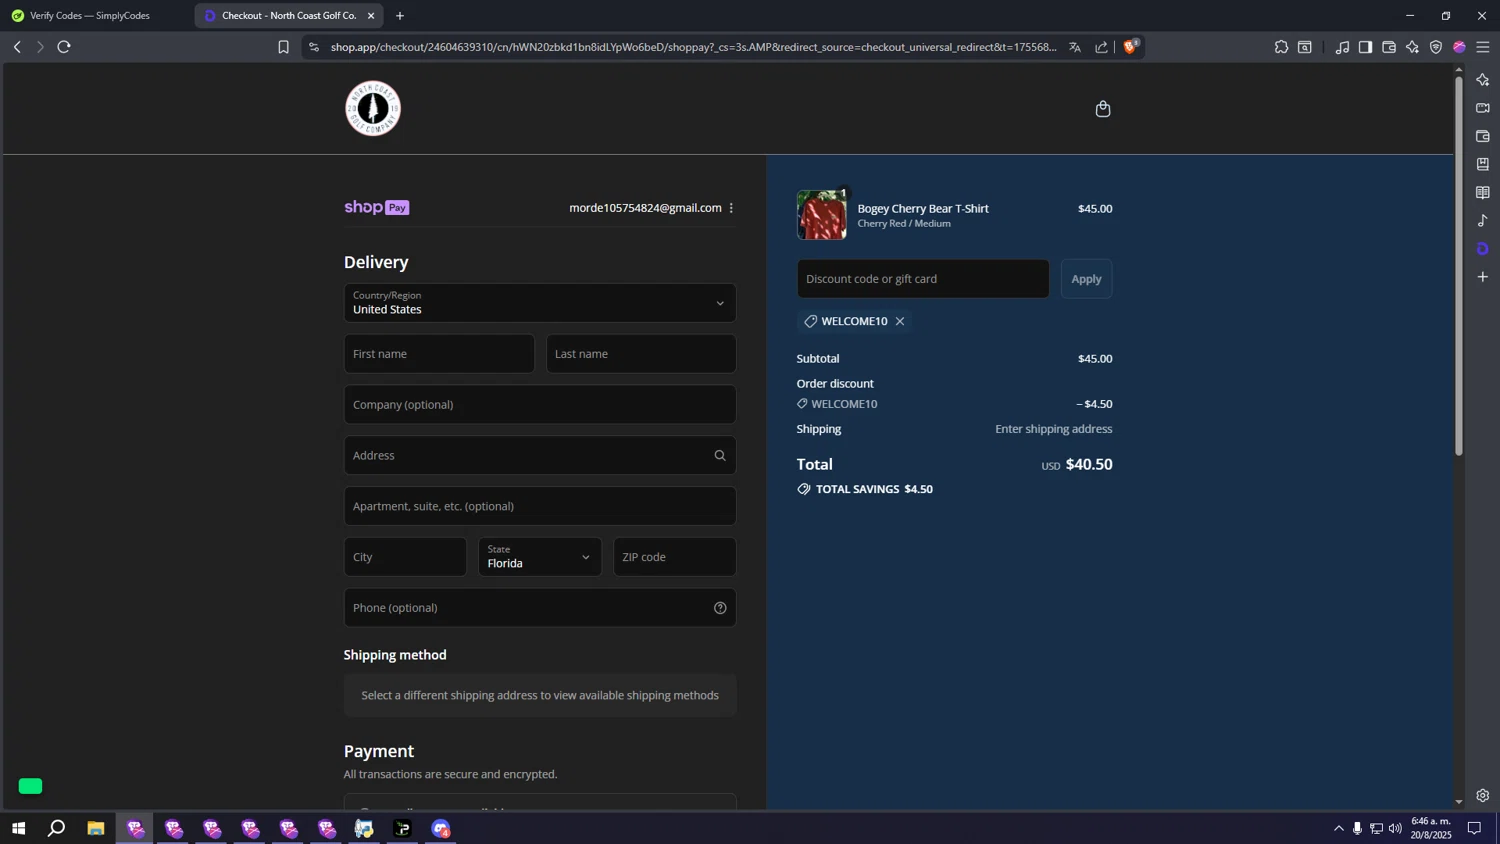Open account options menu next to email
1500x844 pixels.
[x=732, y=208]
